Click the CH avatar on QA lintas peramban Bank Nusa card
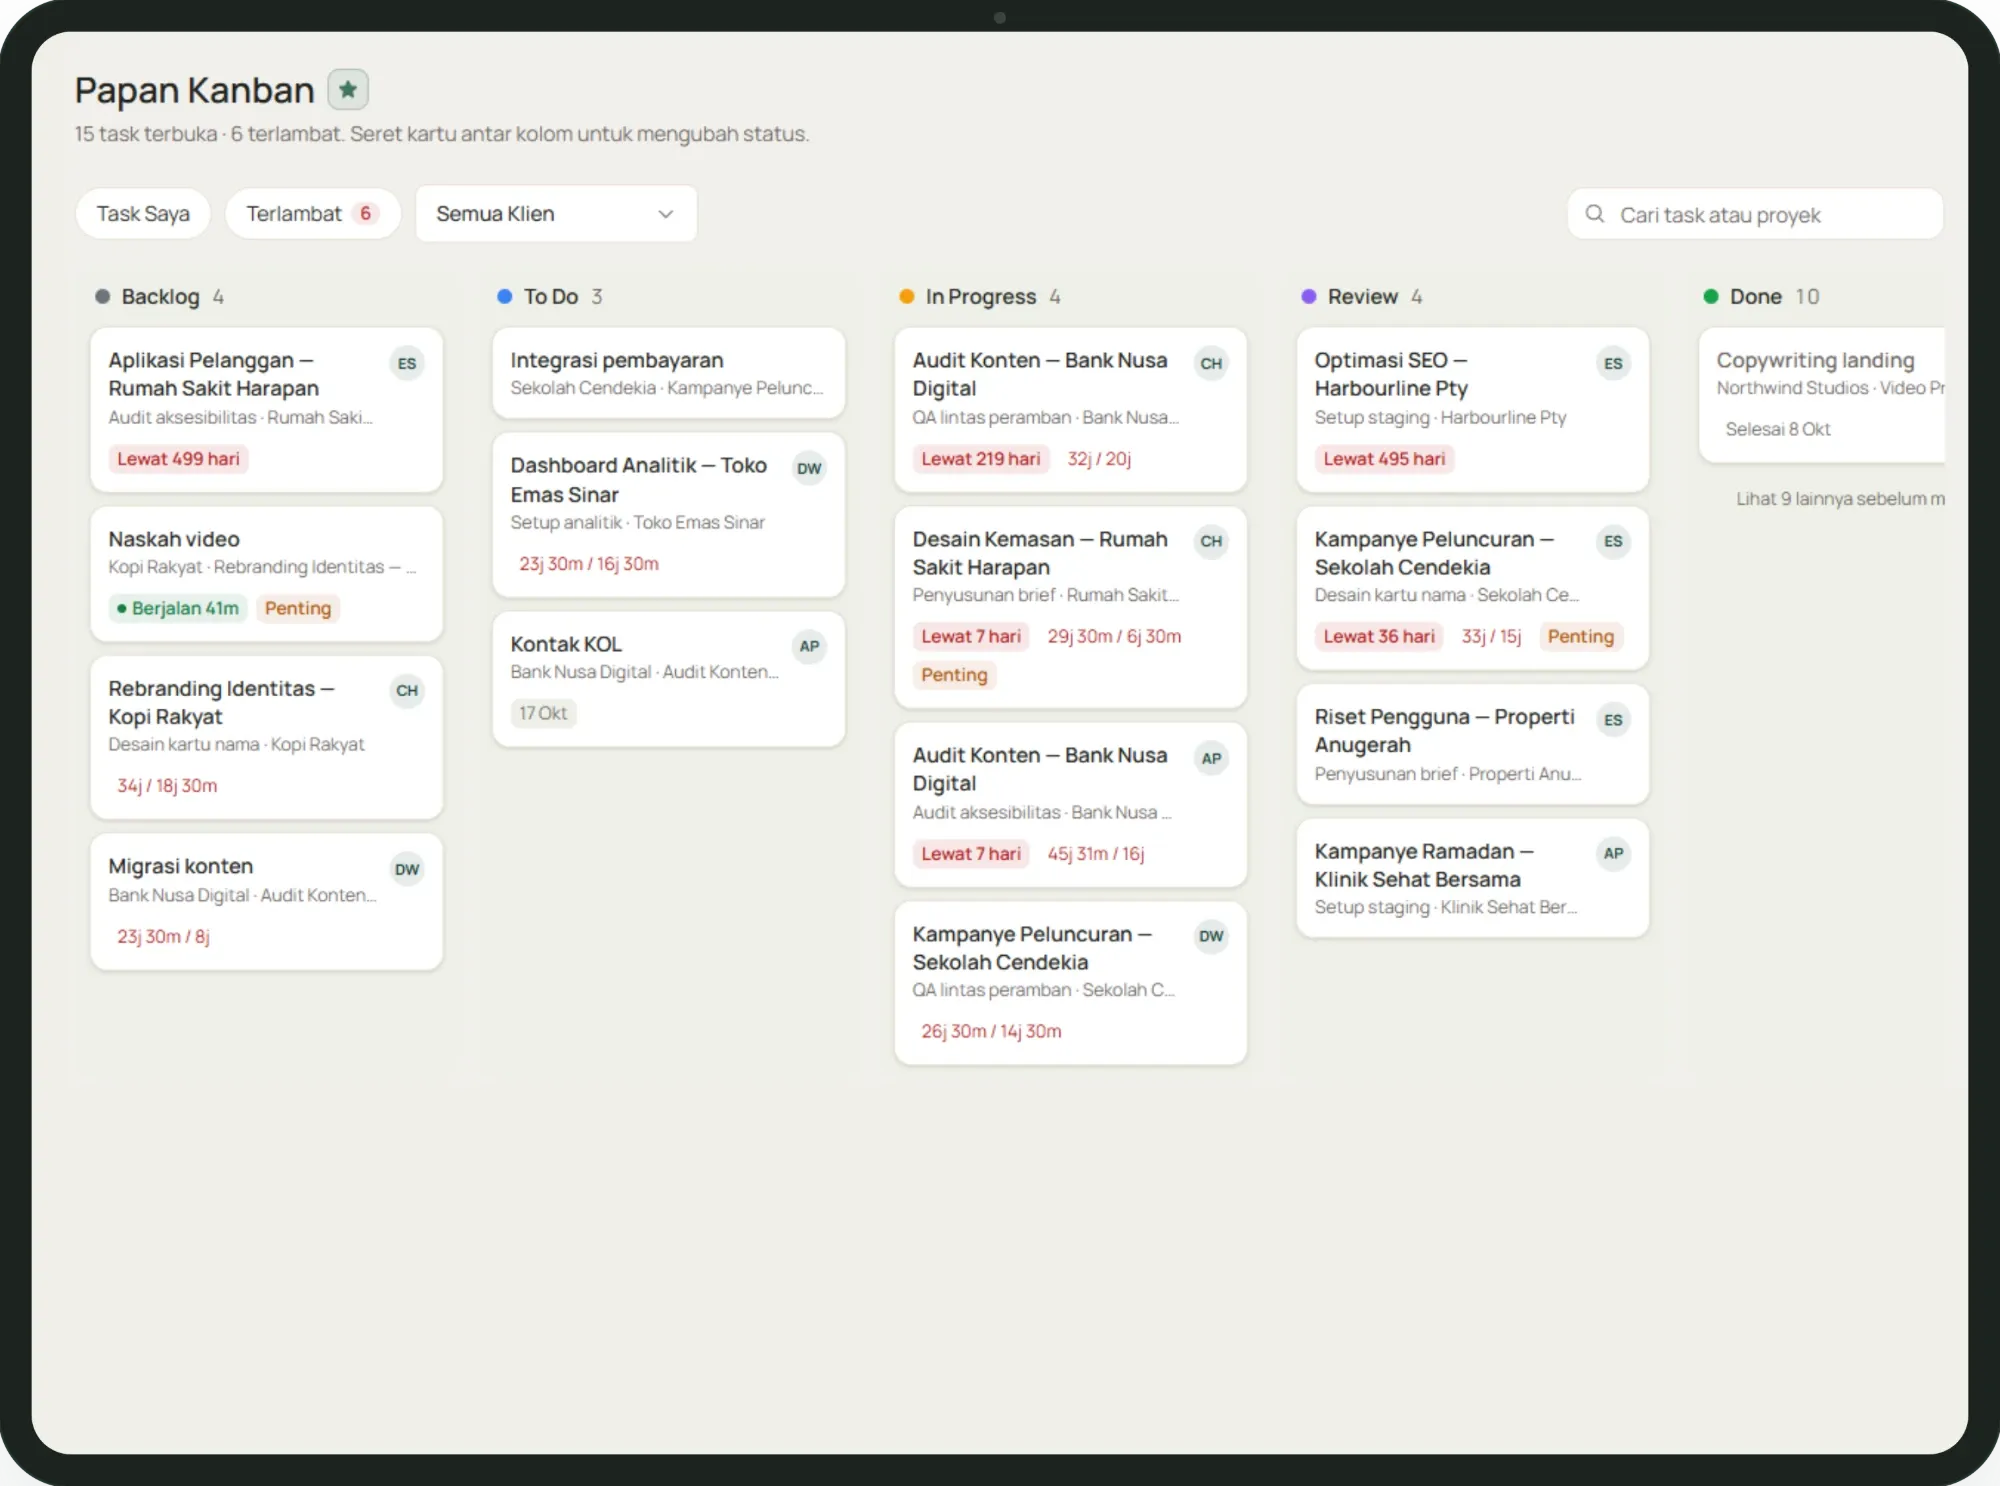Viewport: 2000px width, 1486px height. pyautogui.click(x=1211, y=364)
